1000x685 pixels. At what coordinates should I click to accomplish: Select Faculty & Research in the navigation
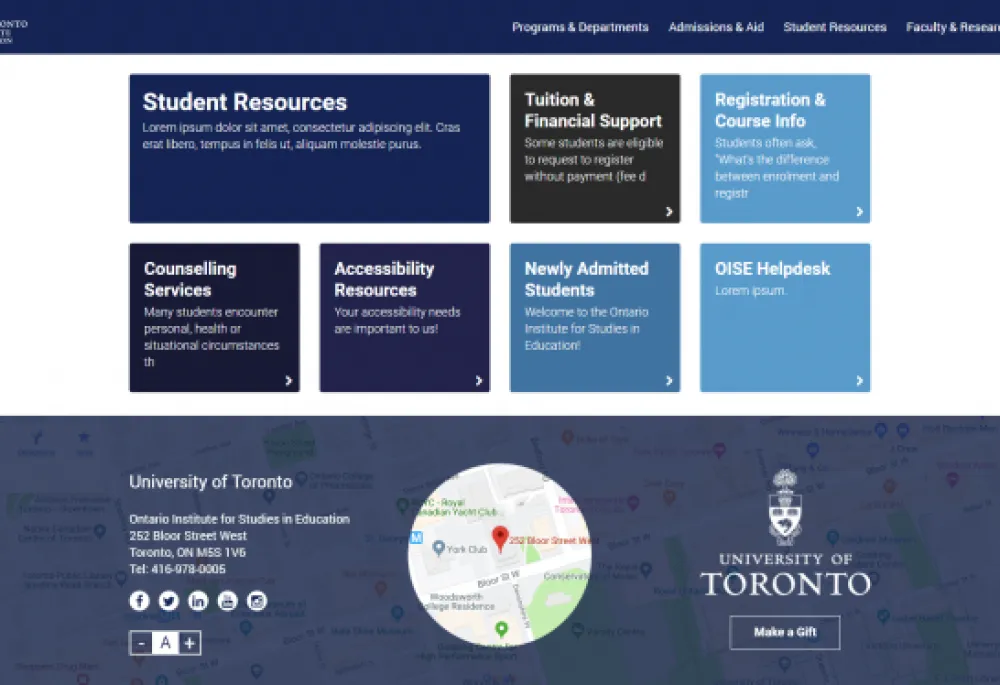tap(952, 27)
